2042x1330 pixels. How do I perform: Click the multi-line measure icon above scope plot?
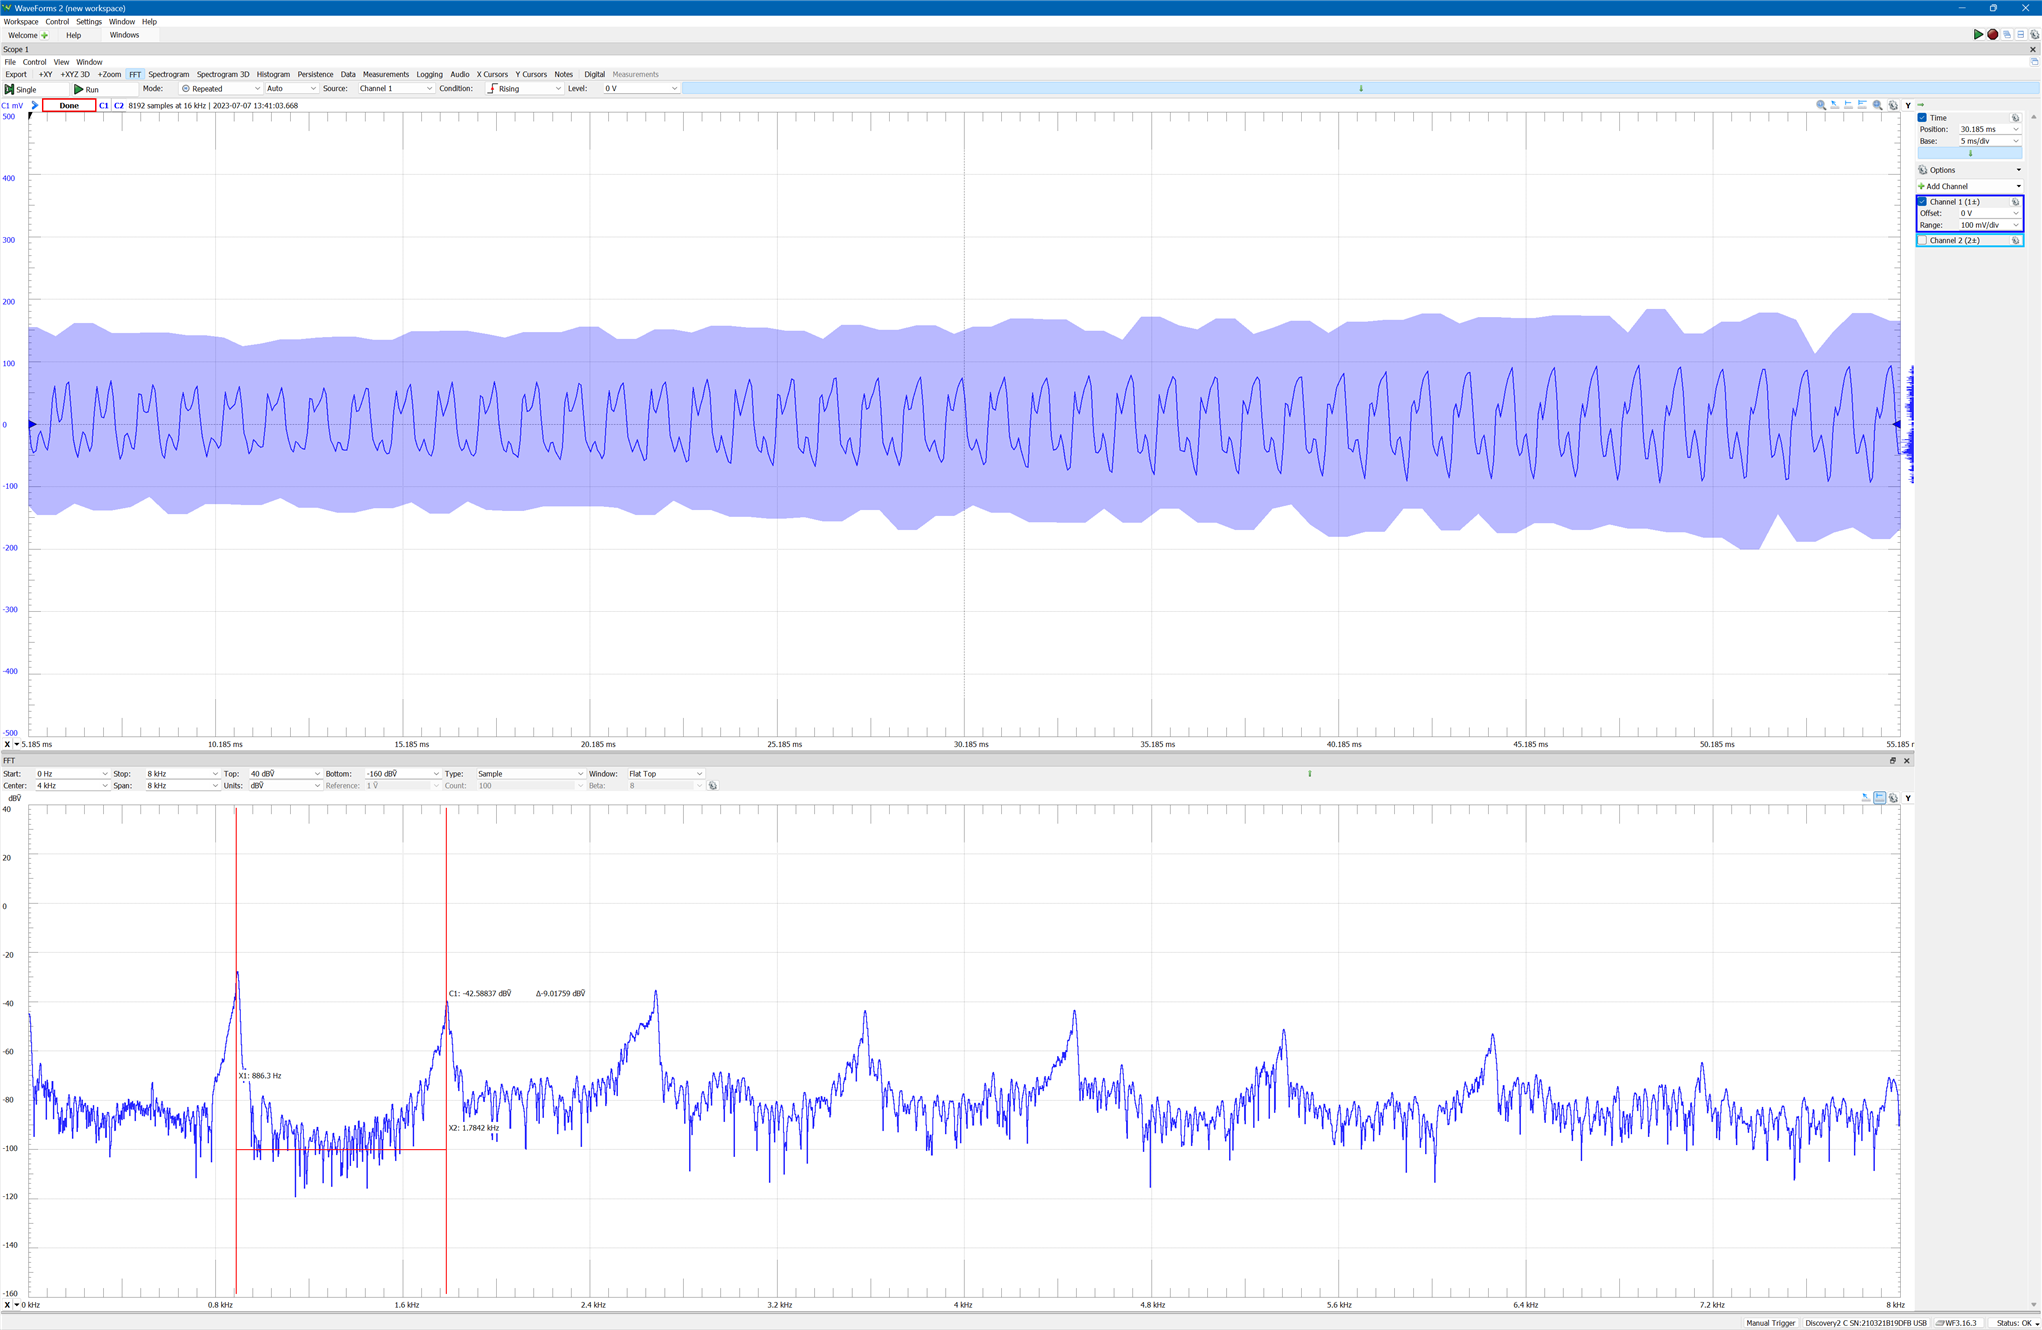1863,105
